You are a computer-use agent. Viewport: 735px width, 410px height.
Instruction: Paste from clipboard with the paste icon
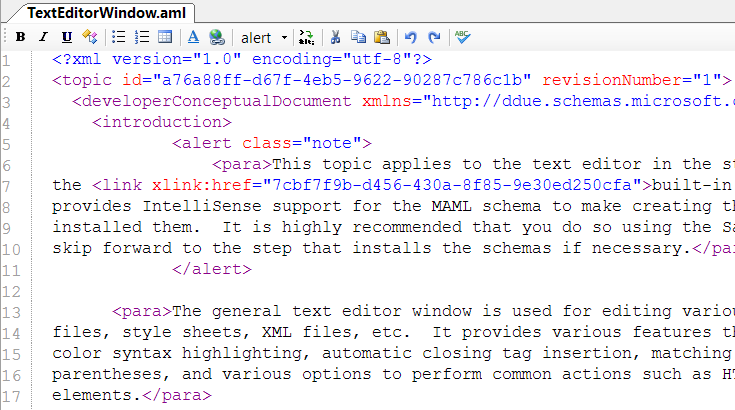pyautogui.click(x=382, y=37)
